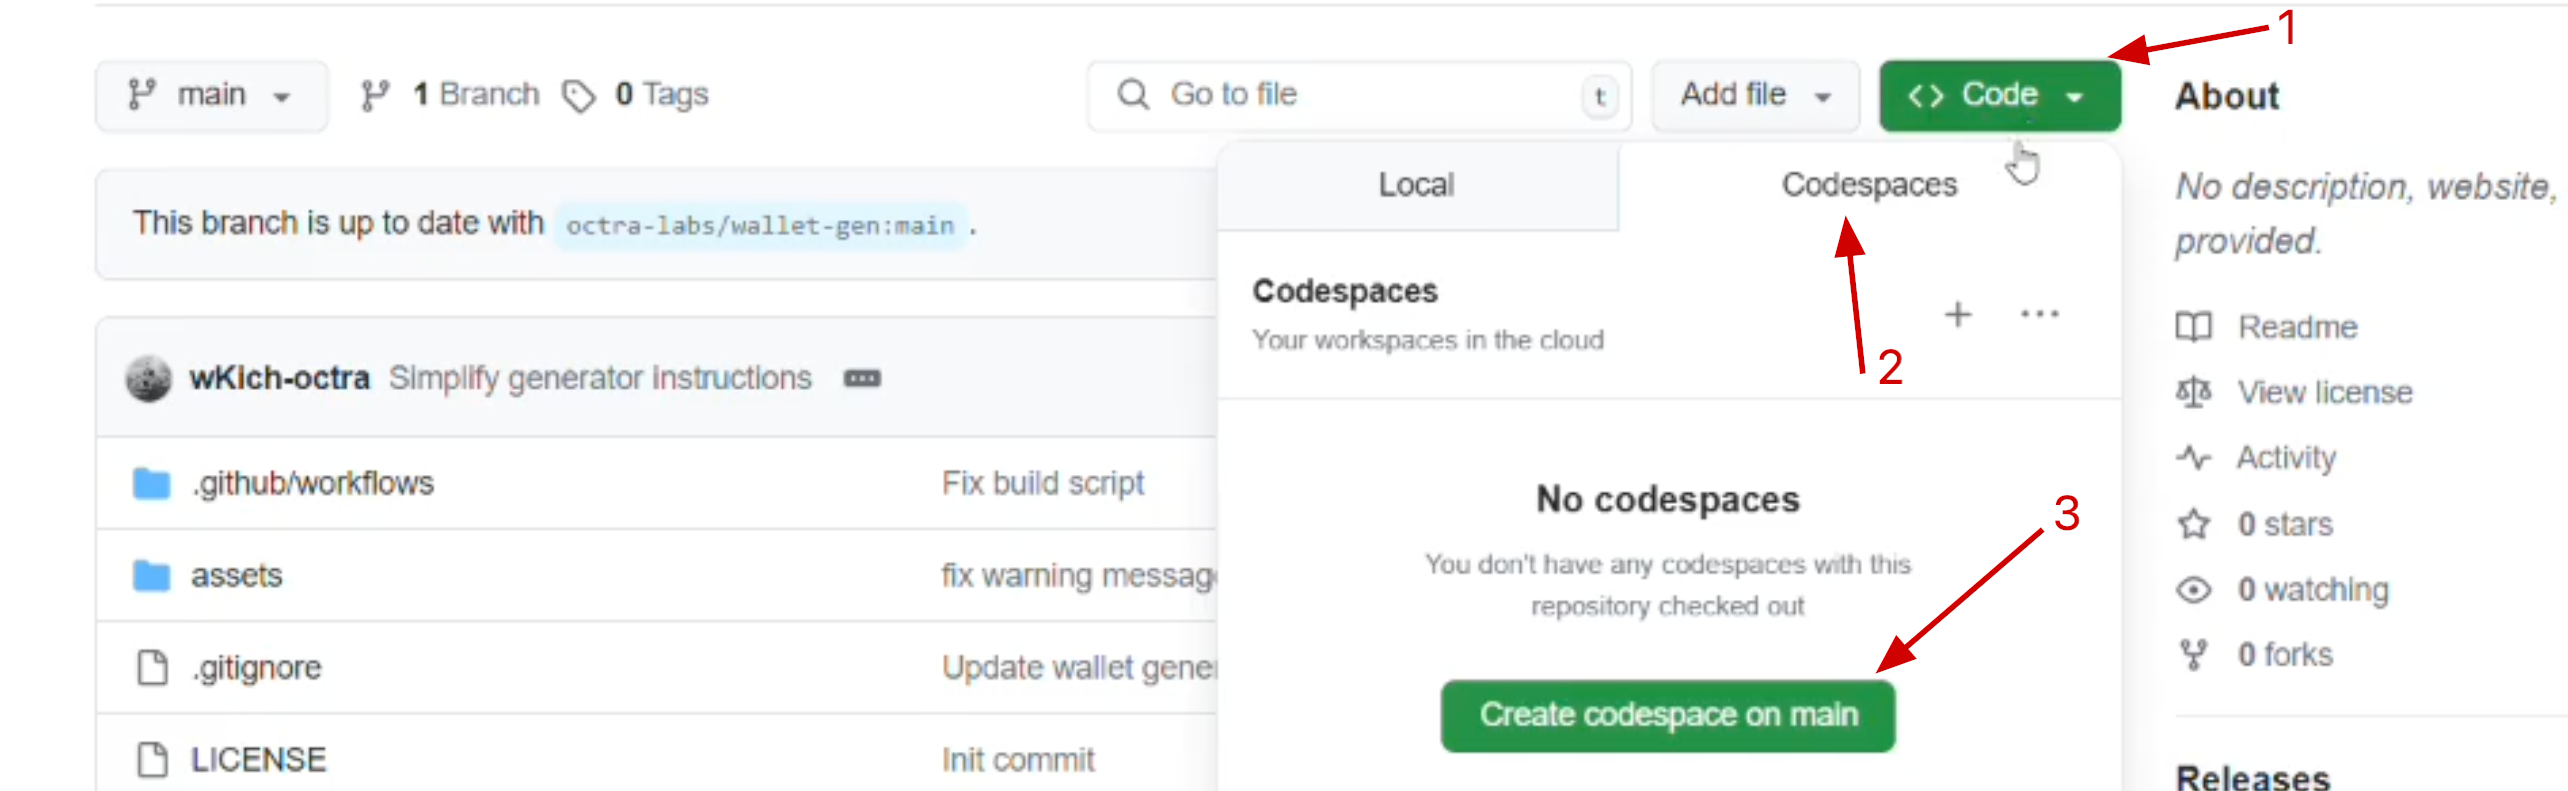Open the green Code dropdown button
Screen dimensions: 2568x791
click(x=2000, y=96)
